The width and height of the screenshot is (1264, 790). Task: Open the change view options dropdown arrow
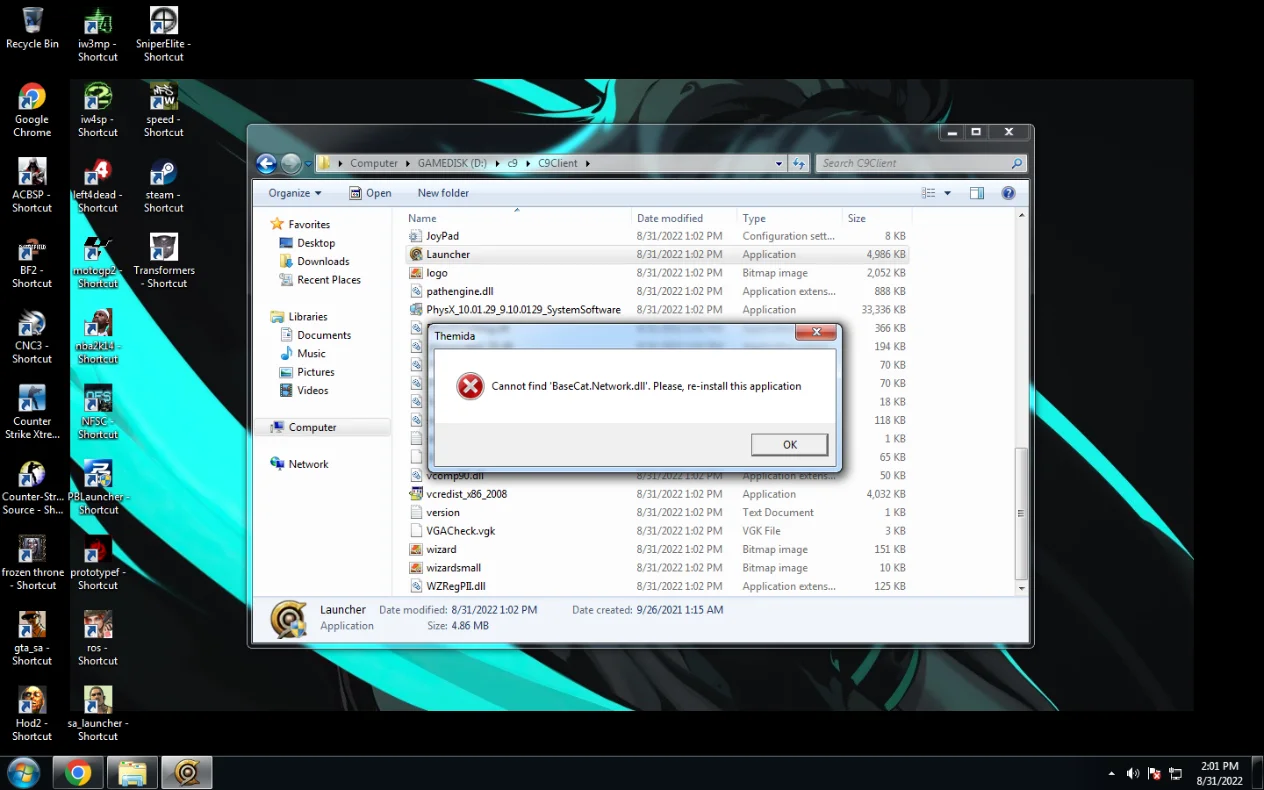click(947, 193)
